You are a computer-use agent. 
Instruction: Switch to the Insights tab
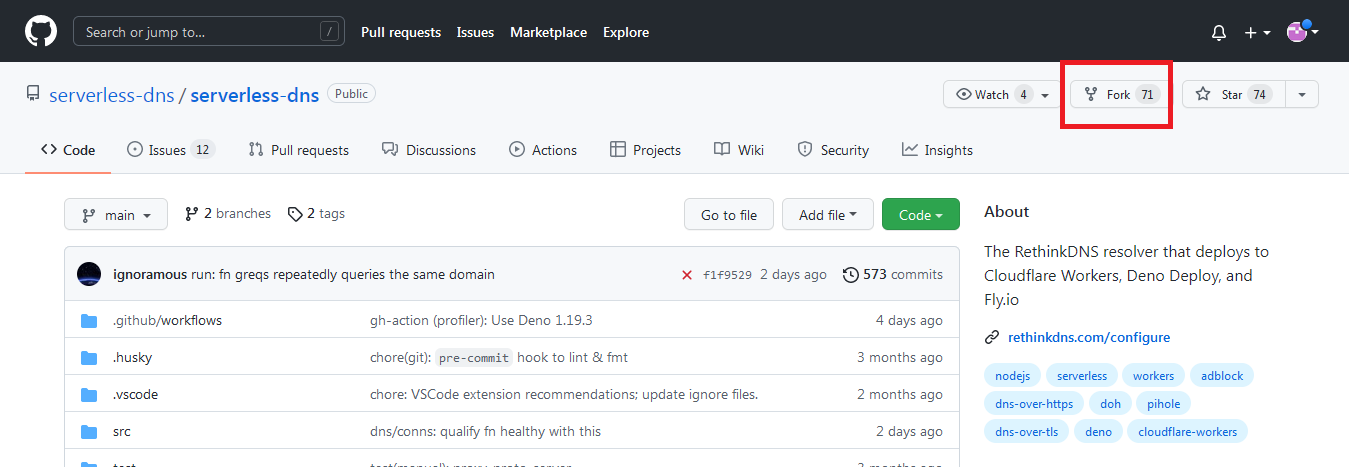click(x=937, y=150)
